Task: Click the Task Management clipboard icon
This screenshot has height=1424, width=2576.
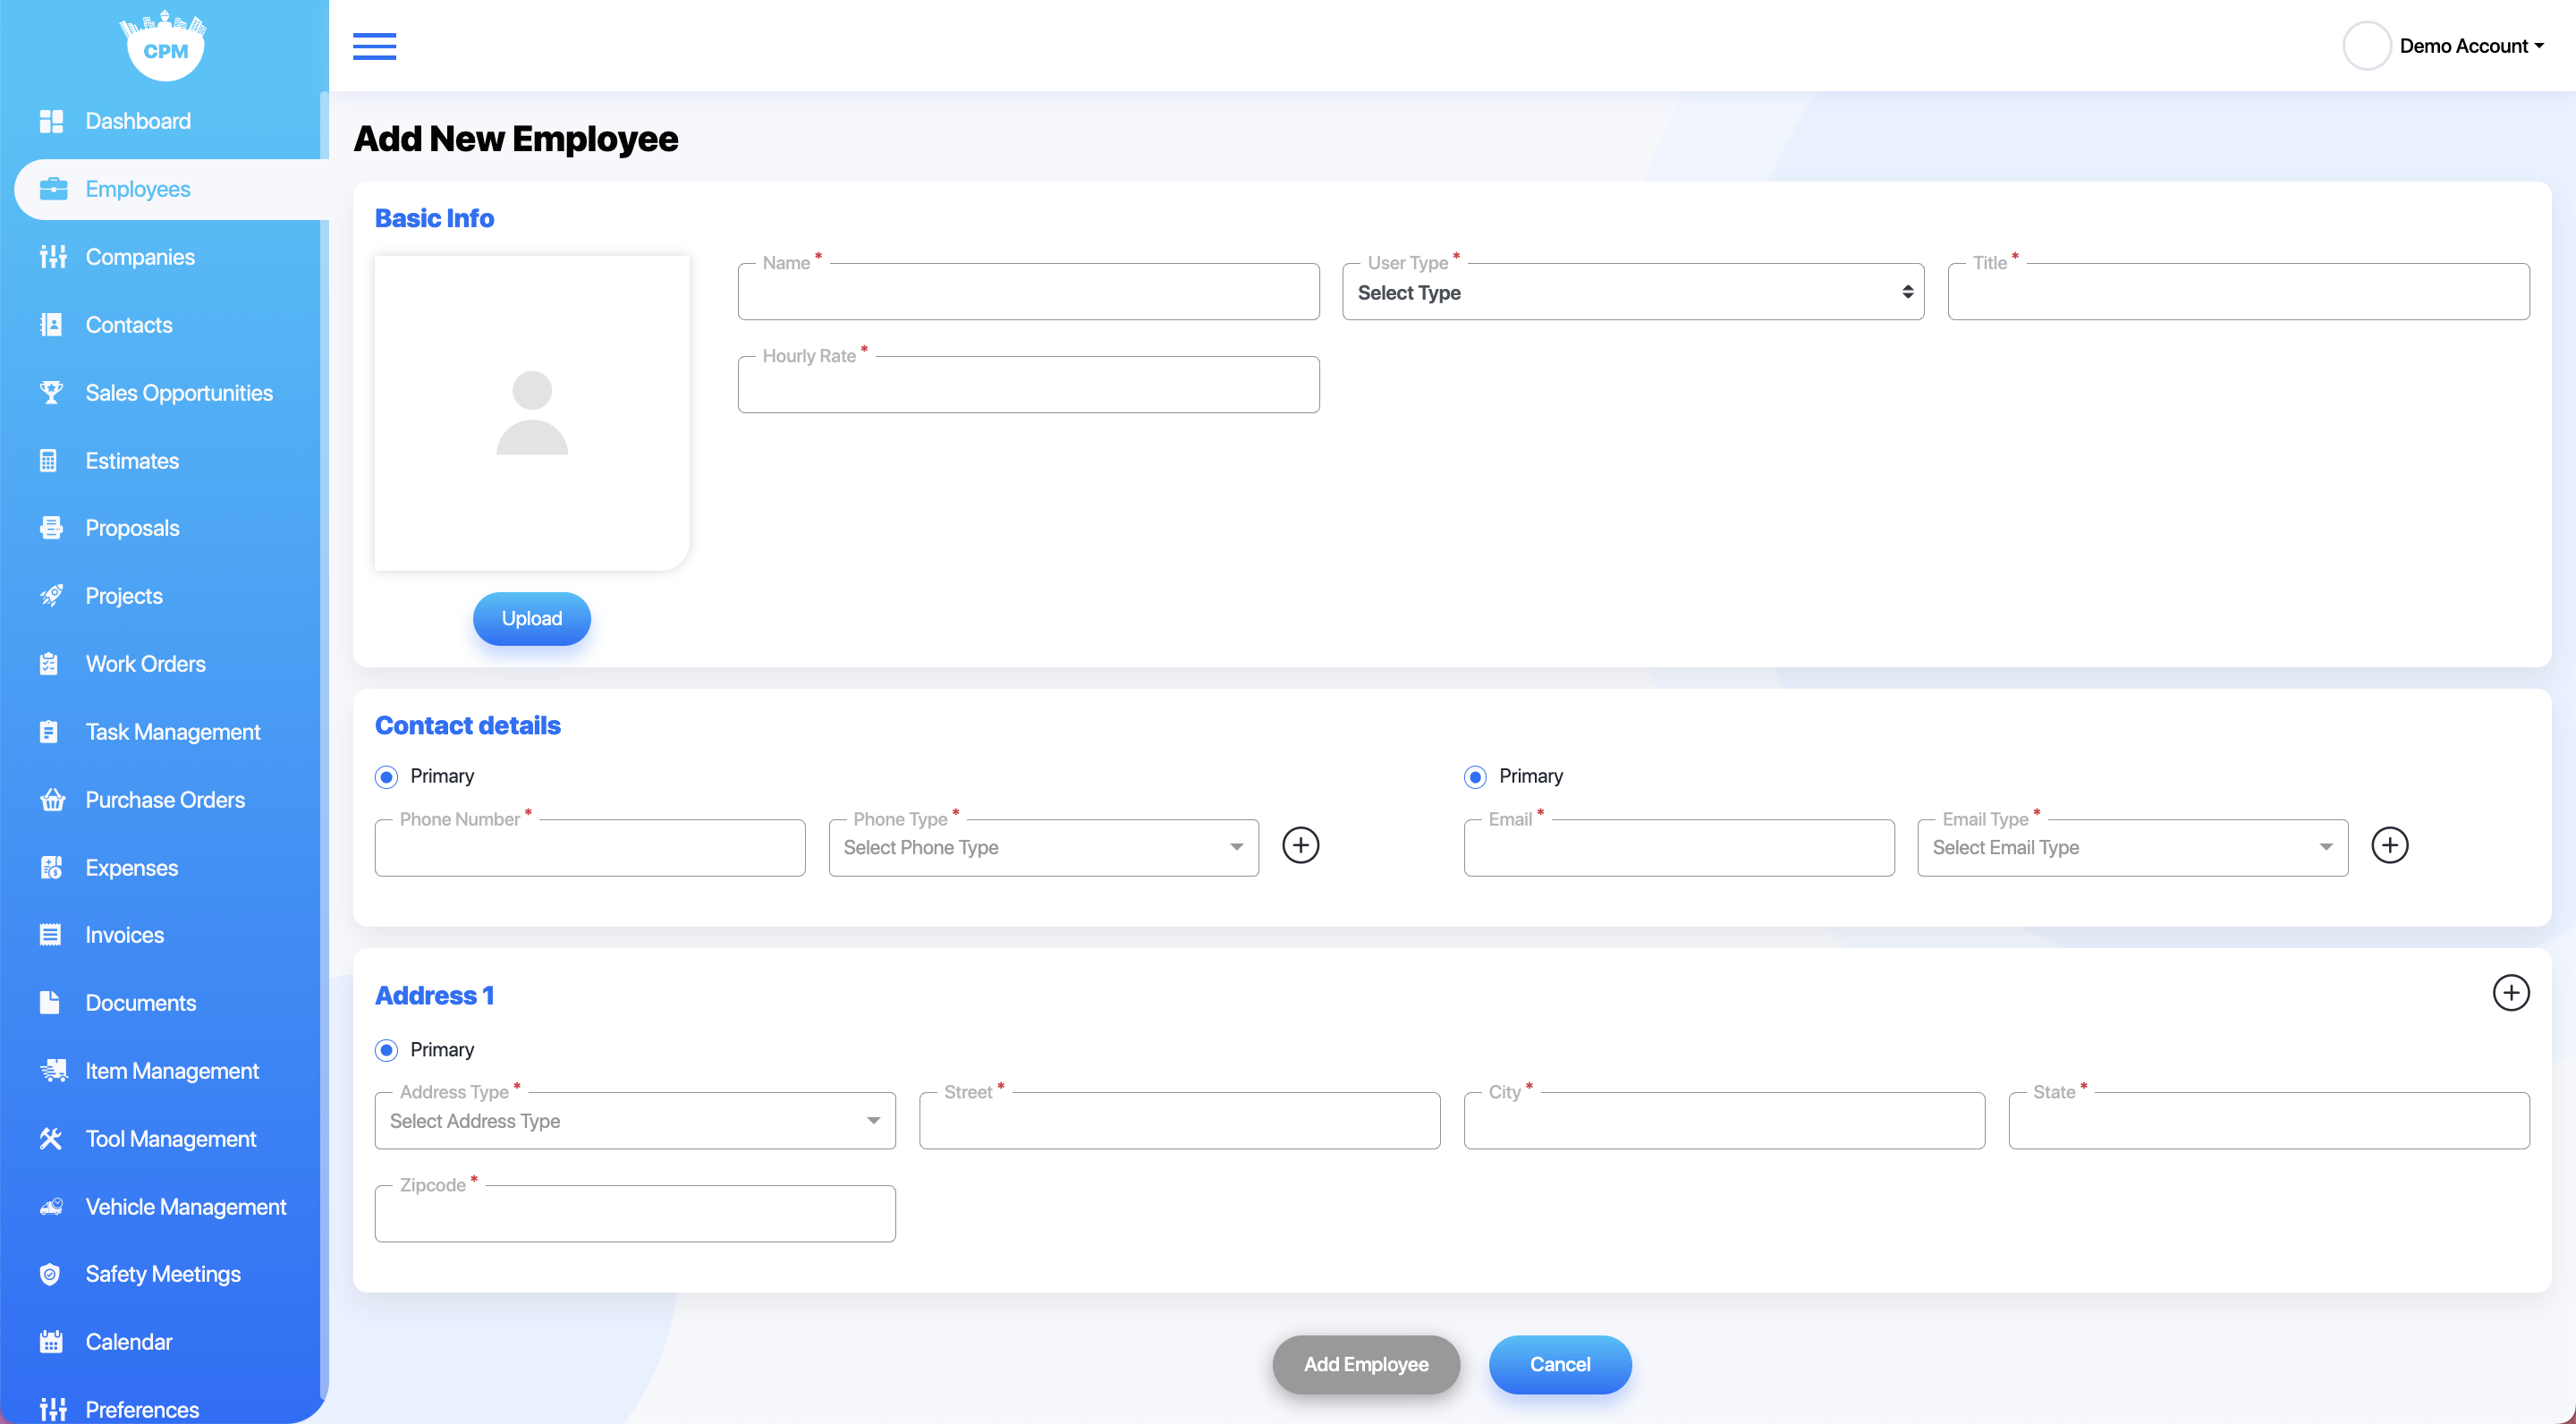Action: (49, 732)
